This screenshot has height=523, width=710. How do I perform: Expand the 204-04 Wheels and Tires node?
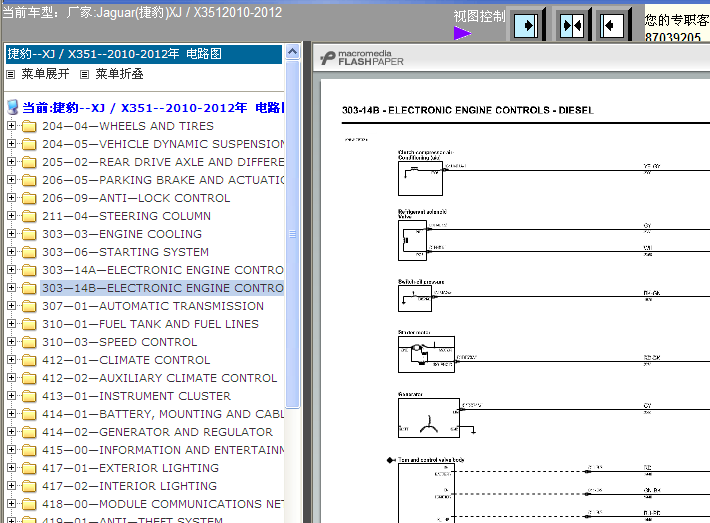[12, 125]
